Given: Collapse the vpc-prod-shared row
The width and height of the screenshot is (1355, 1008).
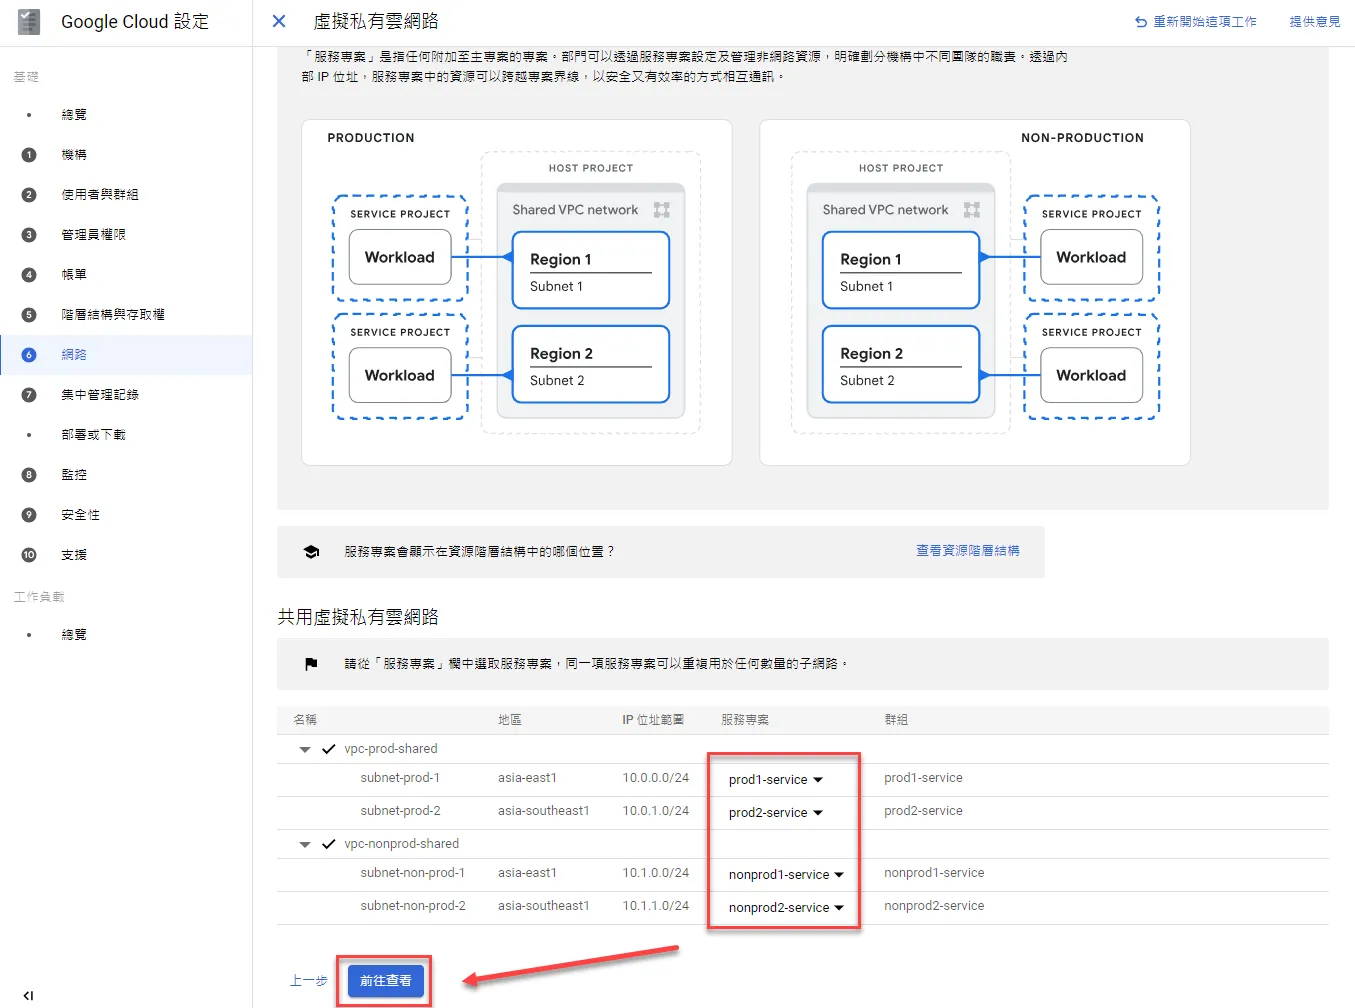Looking at the screenshot, I should pyautogui.click(x=305, y=749).
